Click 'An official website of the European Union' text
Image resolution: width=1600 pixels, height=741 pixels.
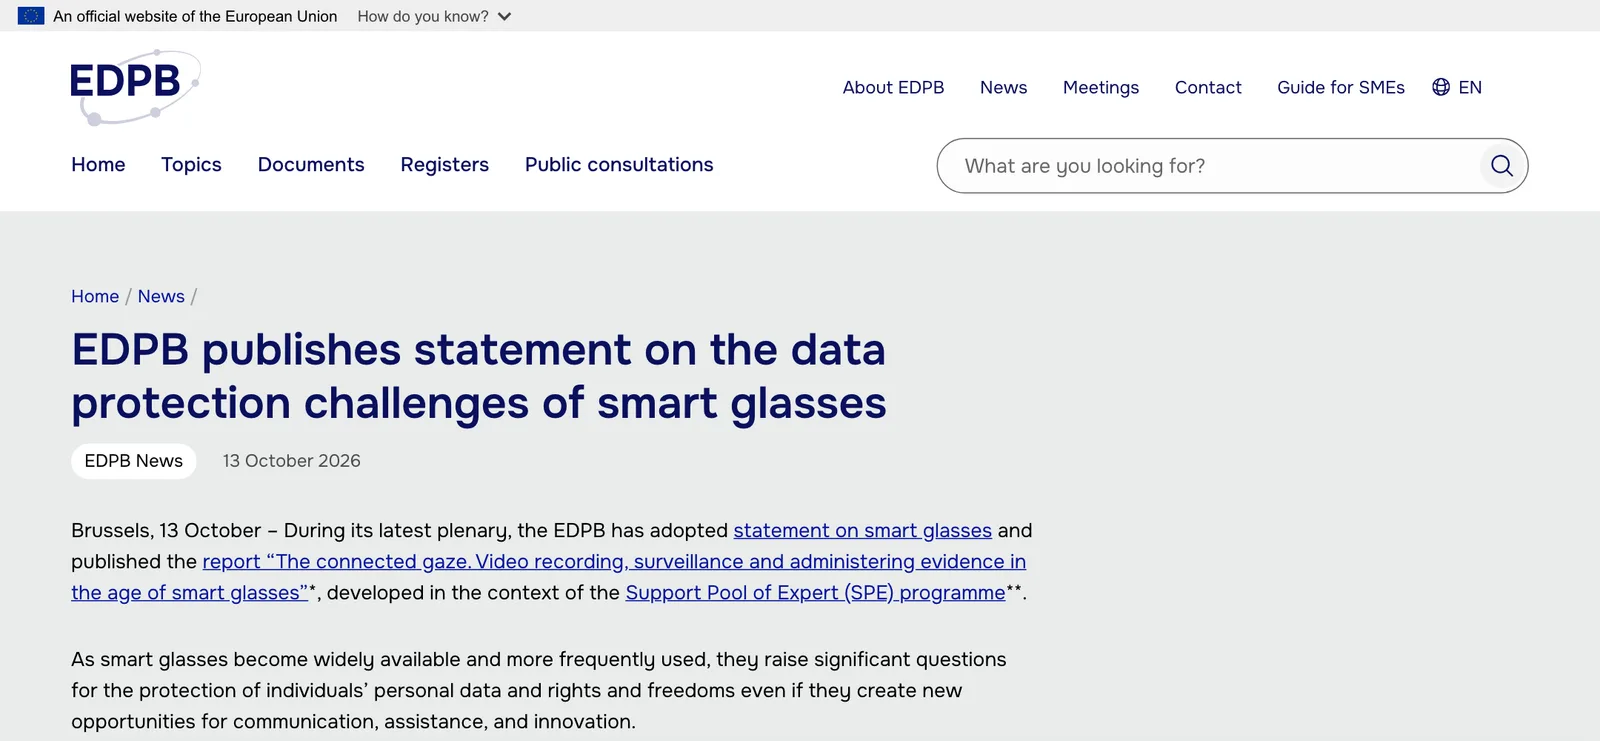tap(195, 16)
